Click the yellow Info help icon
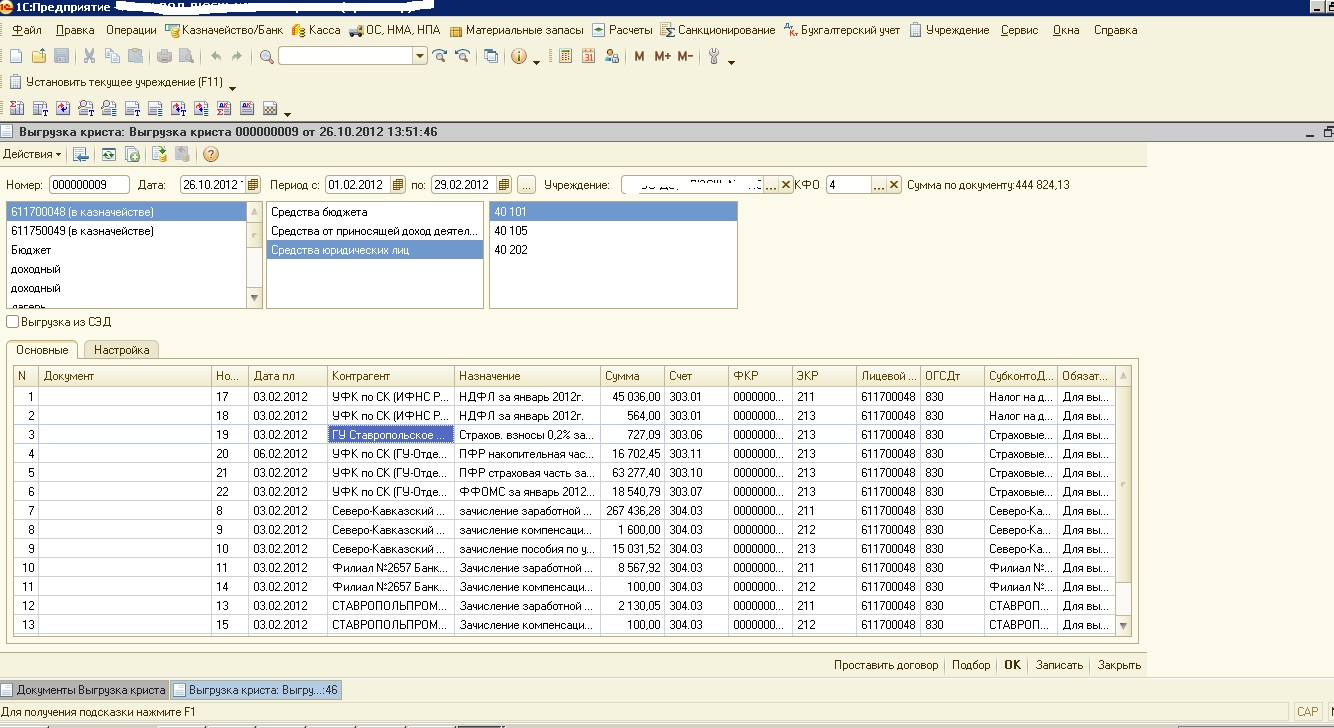The image size is (1334, 728). point(519,56)
